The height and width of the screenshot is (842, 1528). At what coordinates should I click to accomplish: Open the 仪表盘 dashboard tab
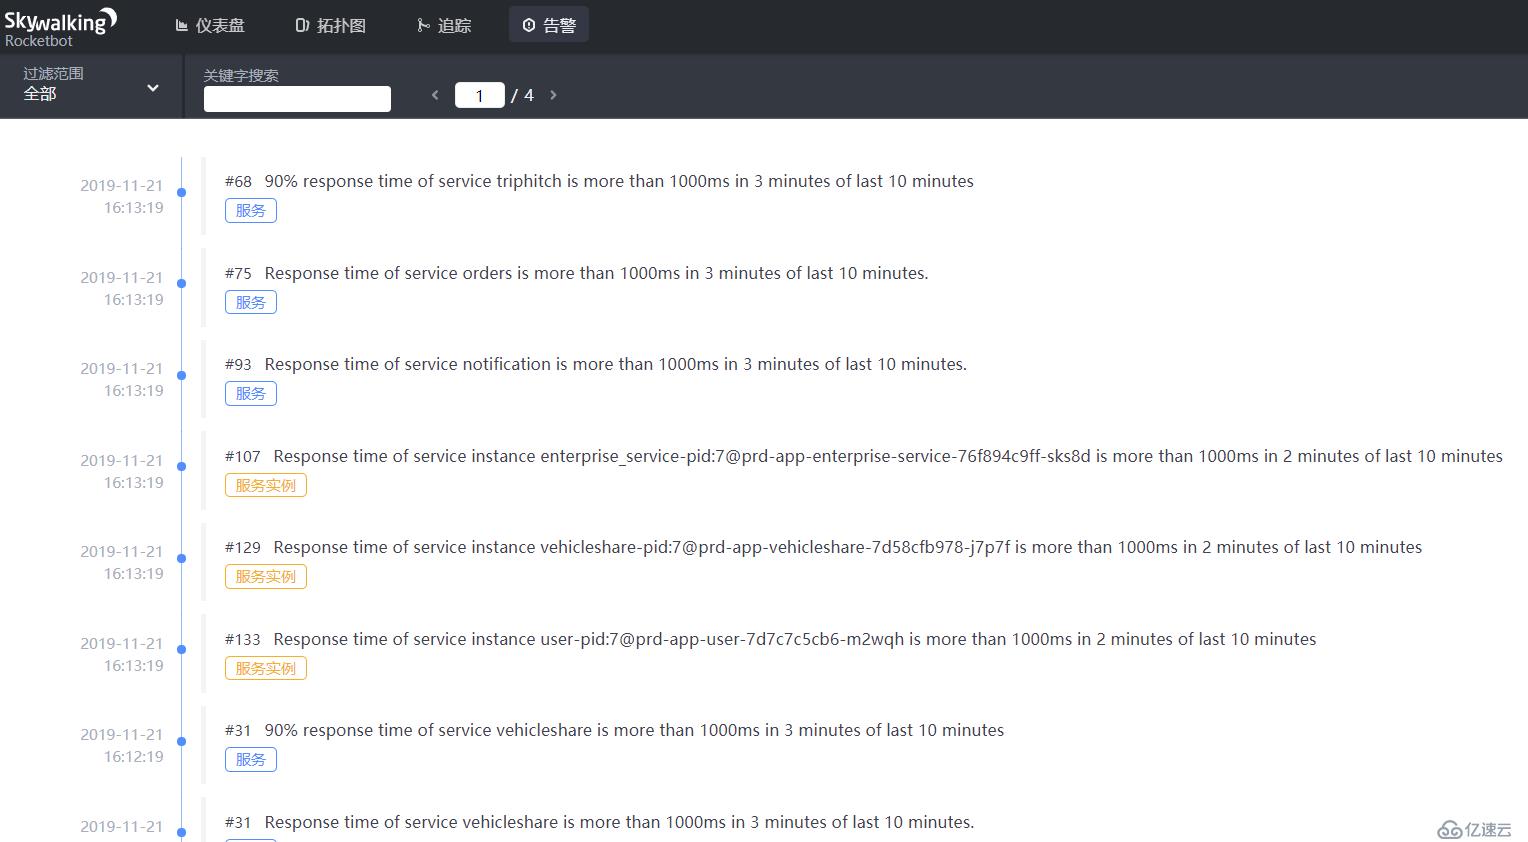click(x=210, y=25)
